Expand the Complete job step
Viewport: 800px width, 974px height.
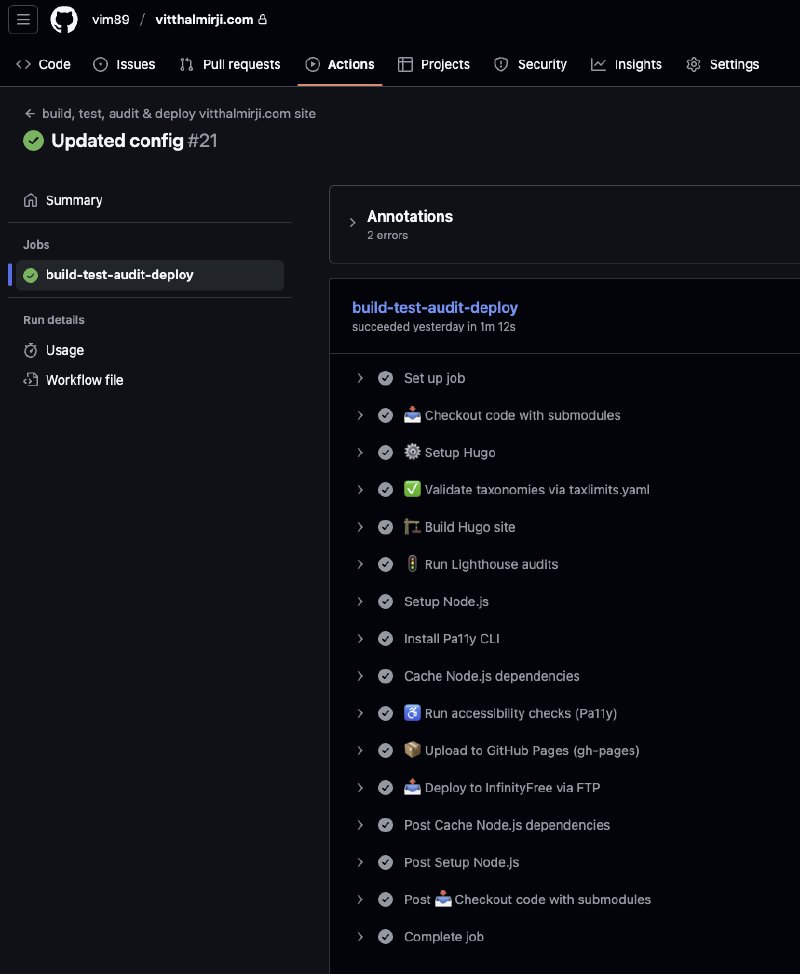(360, 937)
